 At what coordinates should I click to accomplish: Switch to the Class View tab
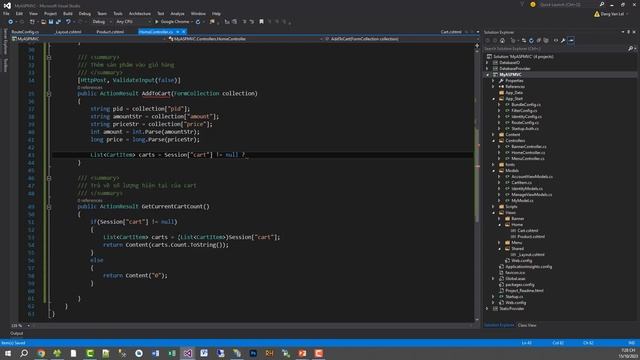point(527,325)
